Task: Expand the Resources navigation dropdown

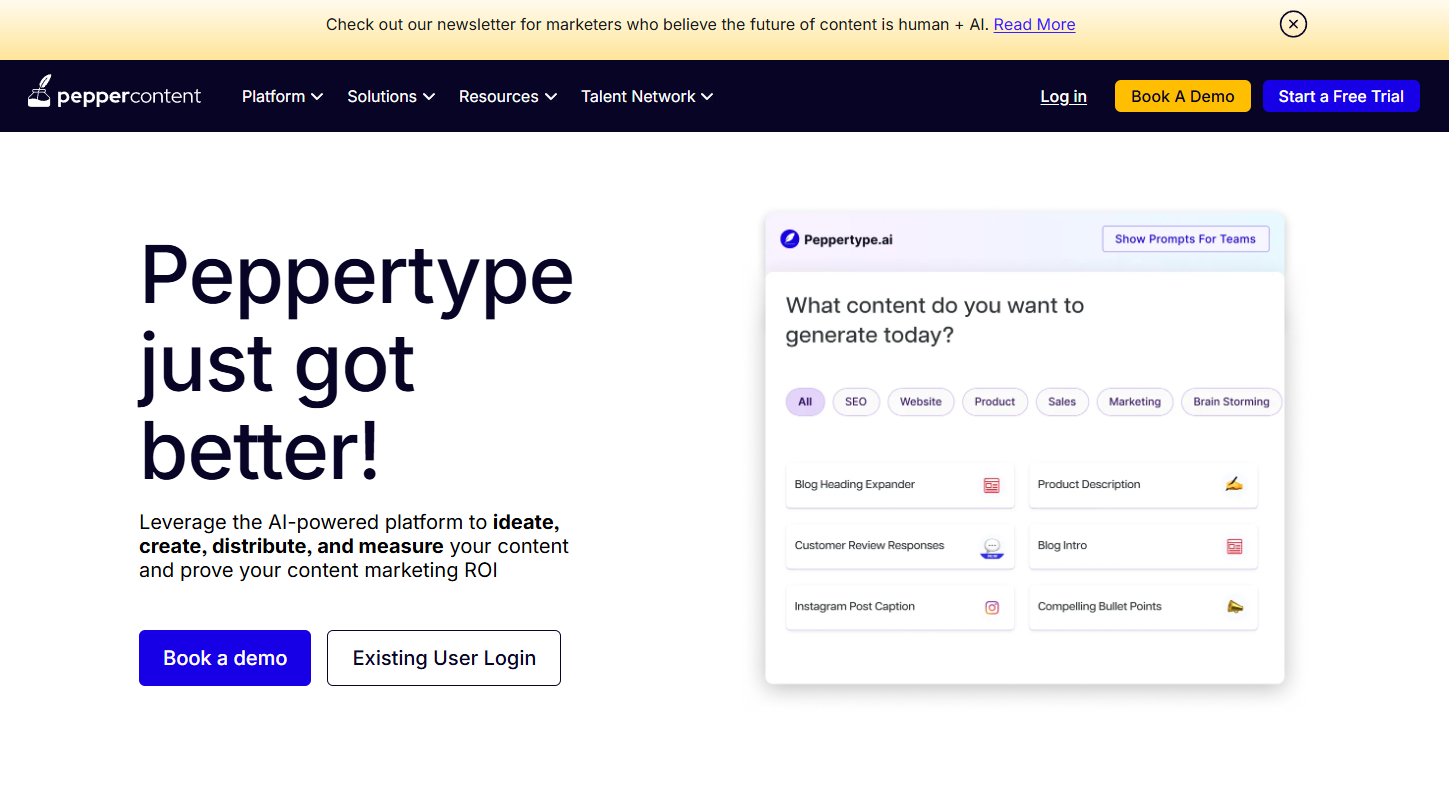Action: (x=507, y=96)
